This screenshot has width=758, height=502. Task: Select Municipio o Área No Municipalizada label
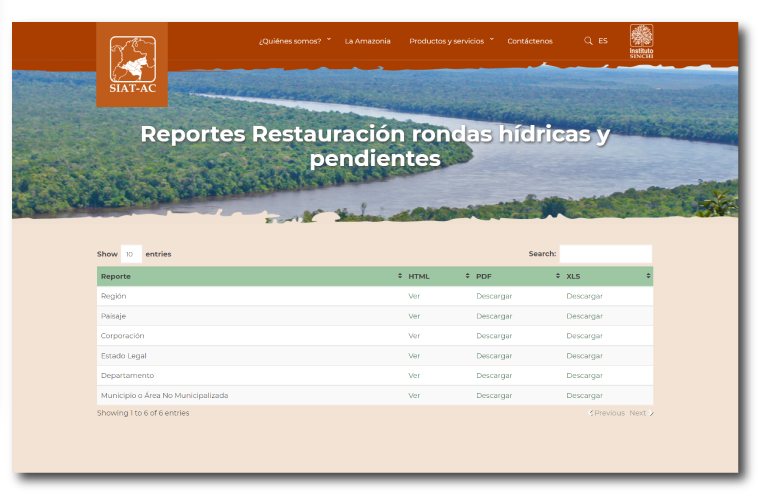pyautogui.click(x=164, y=395)
